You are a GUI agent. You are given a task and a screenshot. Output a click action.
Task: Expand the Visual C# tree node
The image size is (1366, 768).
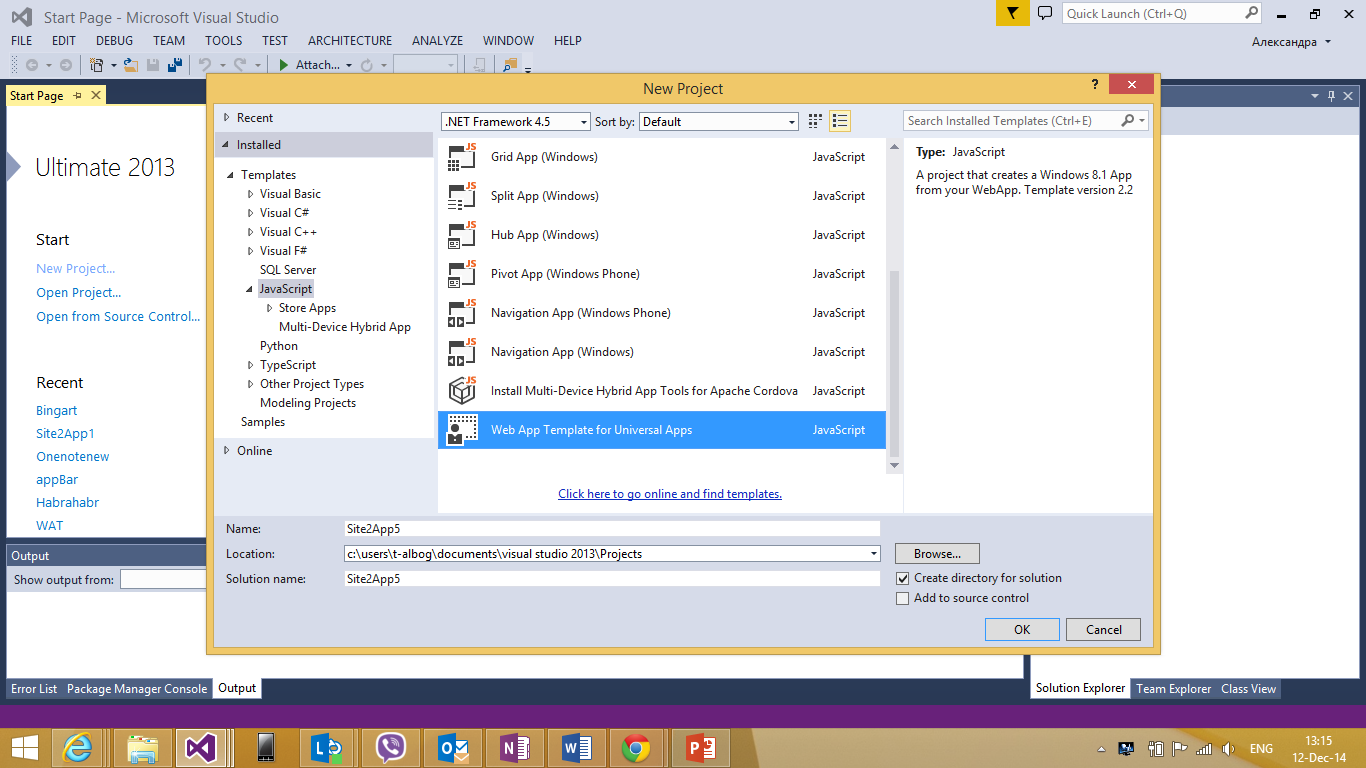pos(251,213)
